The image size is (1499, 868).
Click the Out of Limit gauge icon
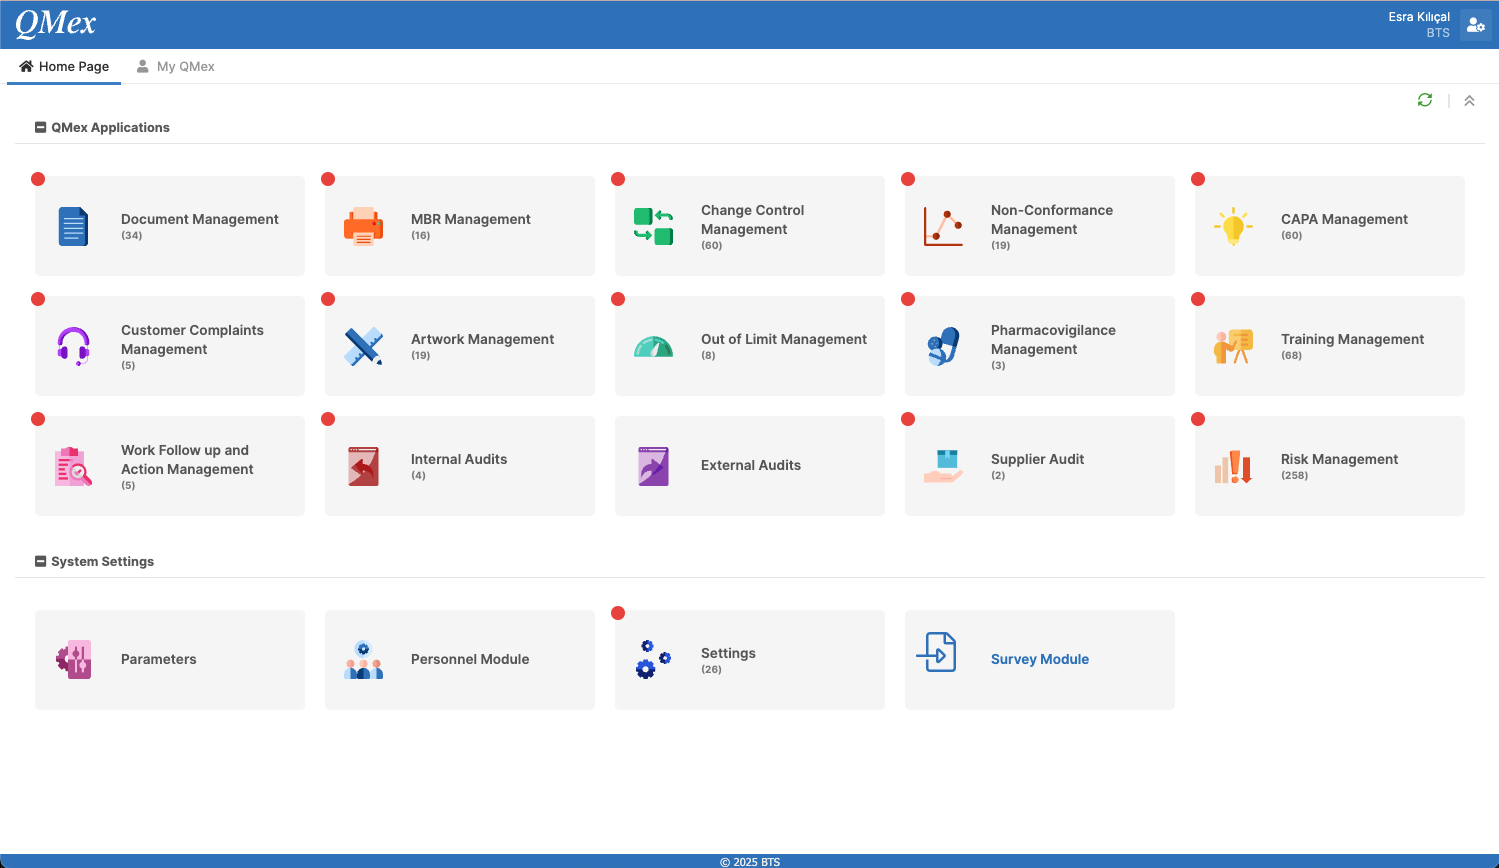(653, 345)
